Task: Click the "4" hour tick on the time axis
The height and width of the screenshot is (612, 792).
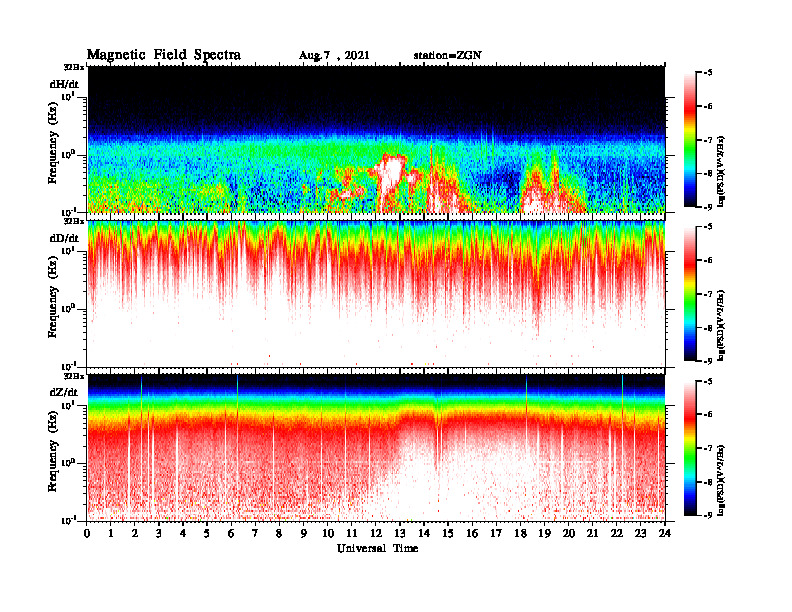Action: [183, 534]
